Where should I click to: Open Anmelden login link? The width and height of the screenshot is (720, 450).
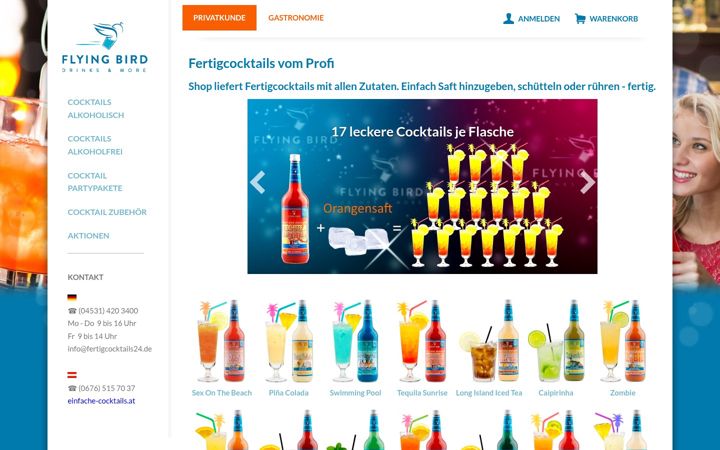539,19
